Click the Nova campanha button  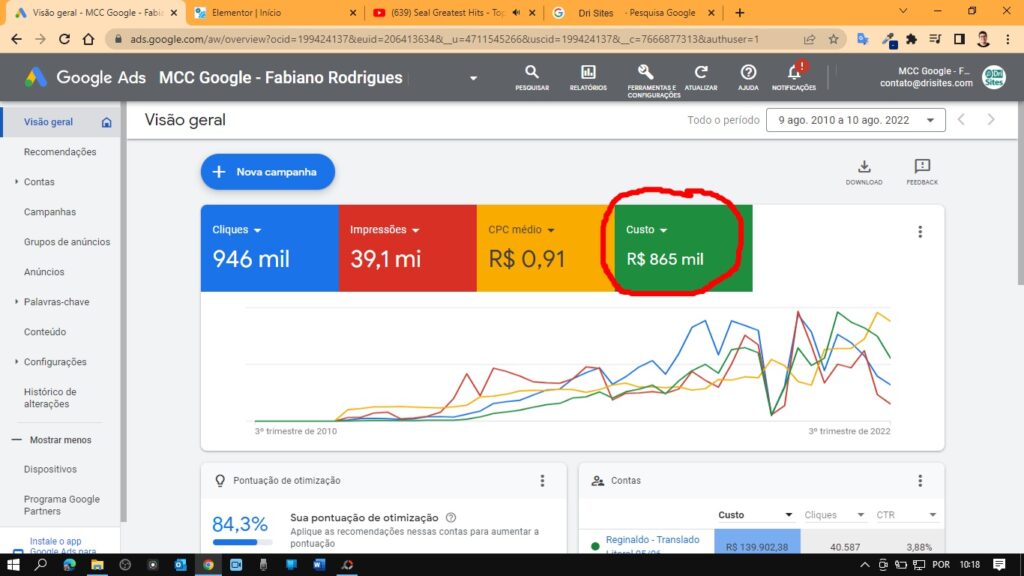[x=268, y=172]
